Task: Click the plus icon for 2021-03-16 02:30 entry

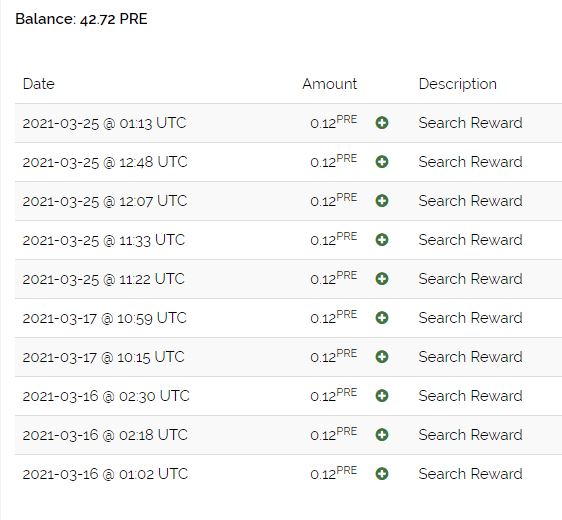Action: coord(382,396)
